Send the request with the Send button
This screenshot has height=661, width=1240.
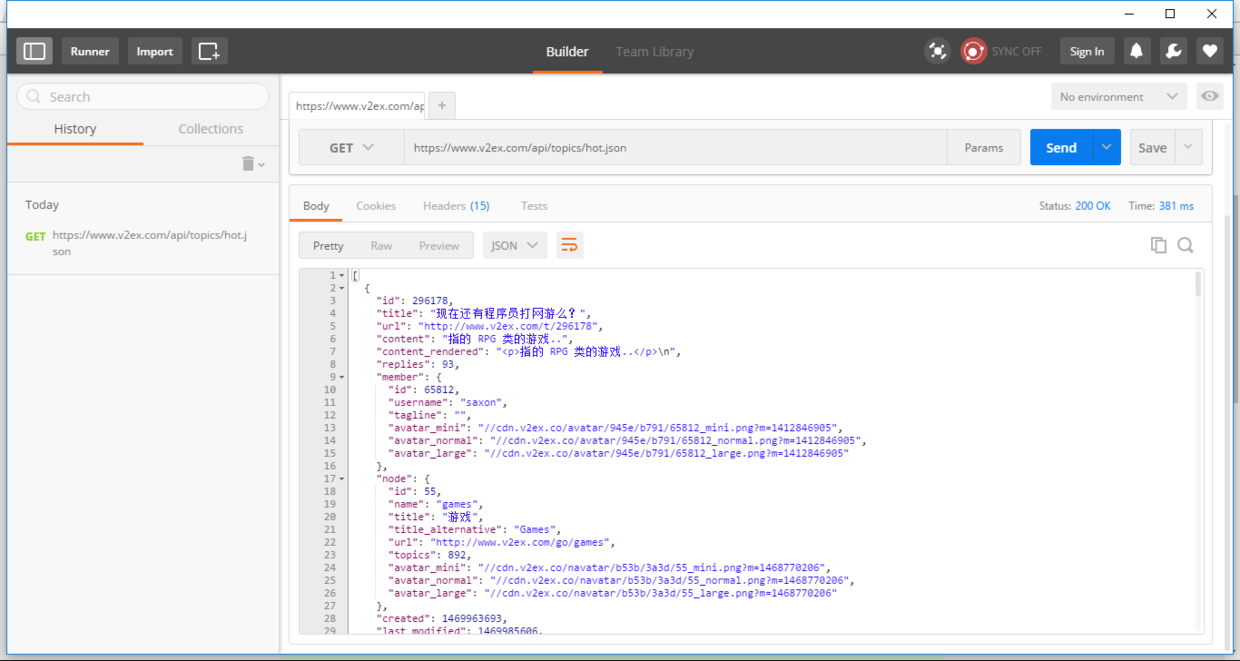1062,148
